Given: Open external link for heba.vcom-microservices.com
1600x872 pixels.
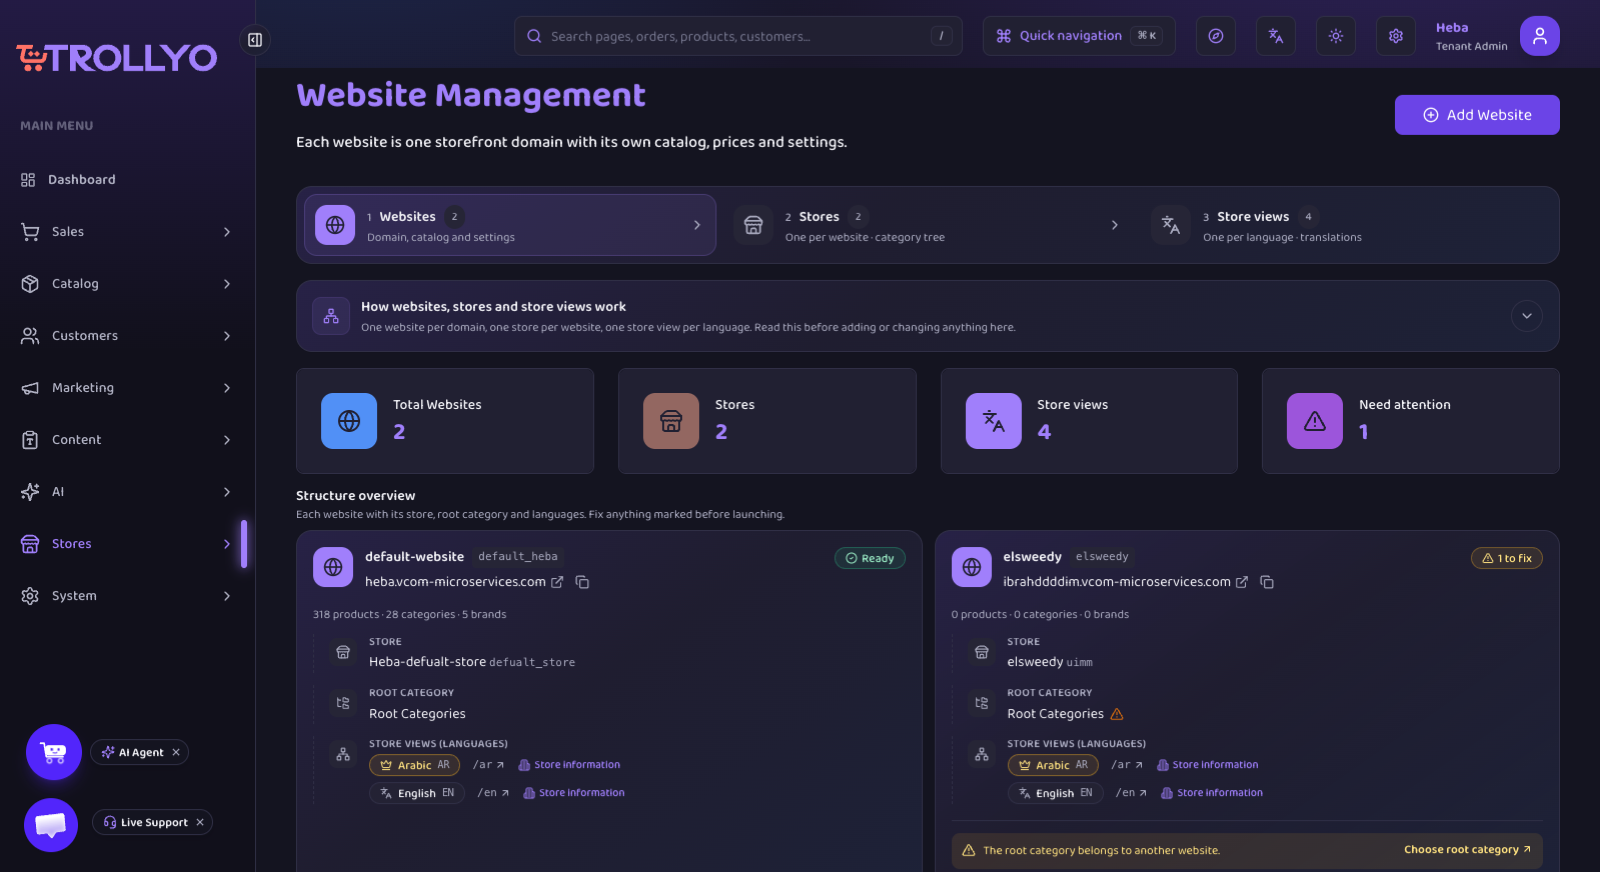Looking at the screenshot, I should coord(557,582).
